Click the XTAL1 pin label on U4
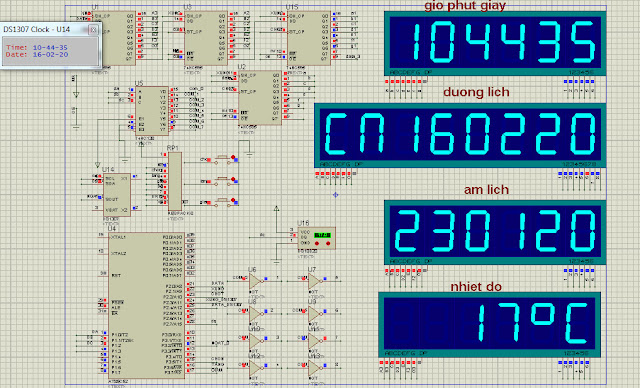This screenshot has width=640, height=388. 118,237
